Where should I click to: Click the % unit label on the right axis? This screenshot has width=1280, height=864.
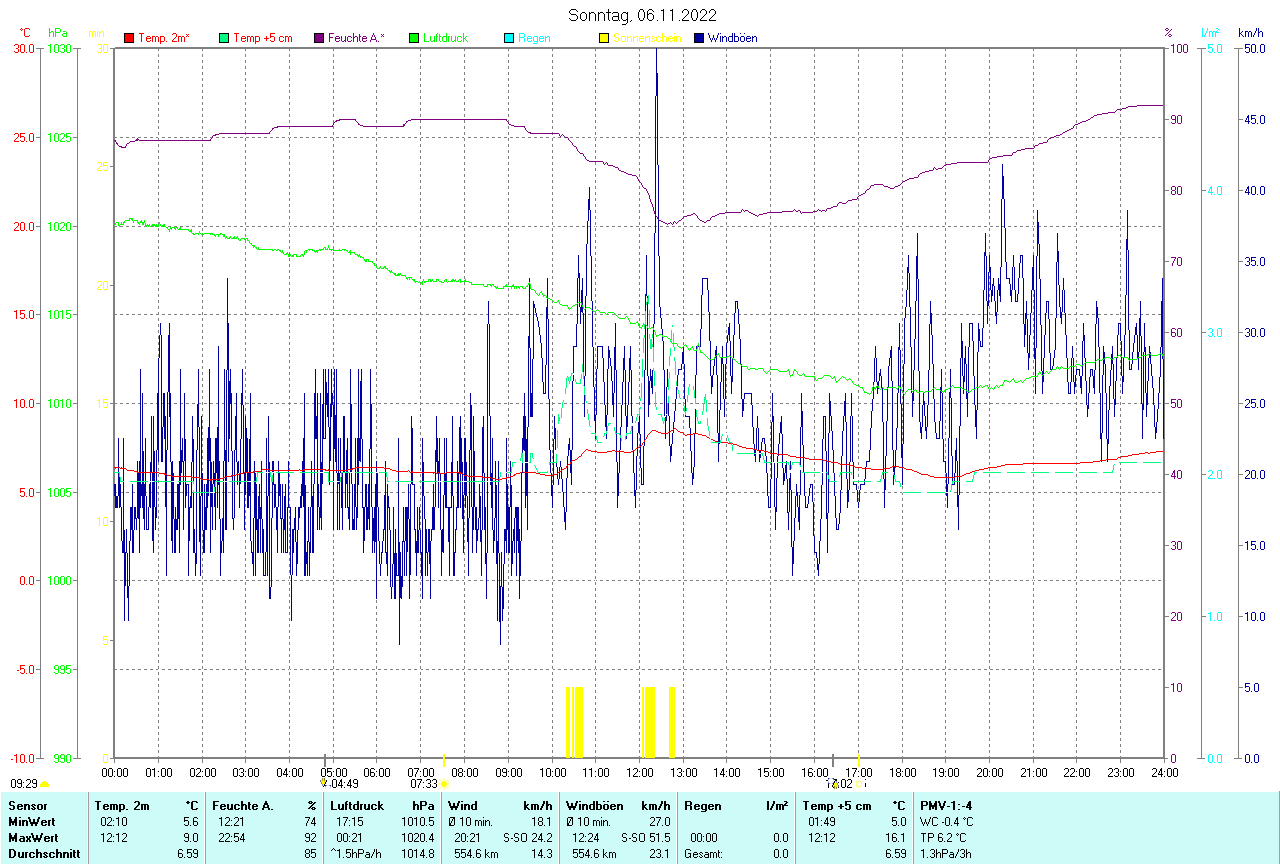click(x=1168, y=33)
